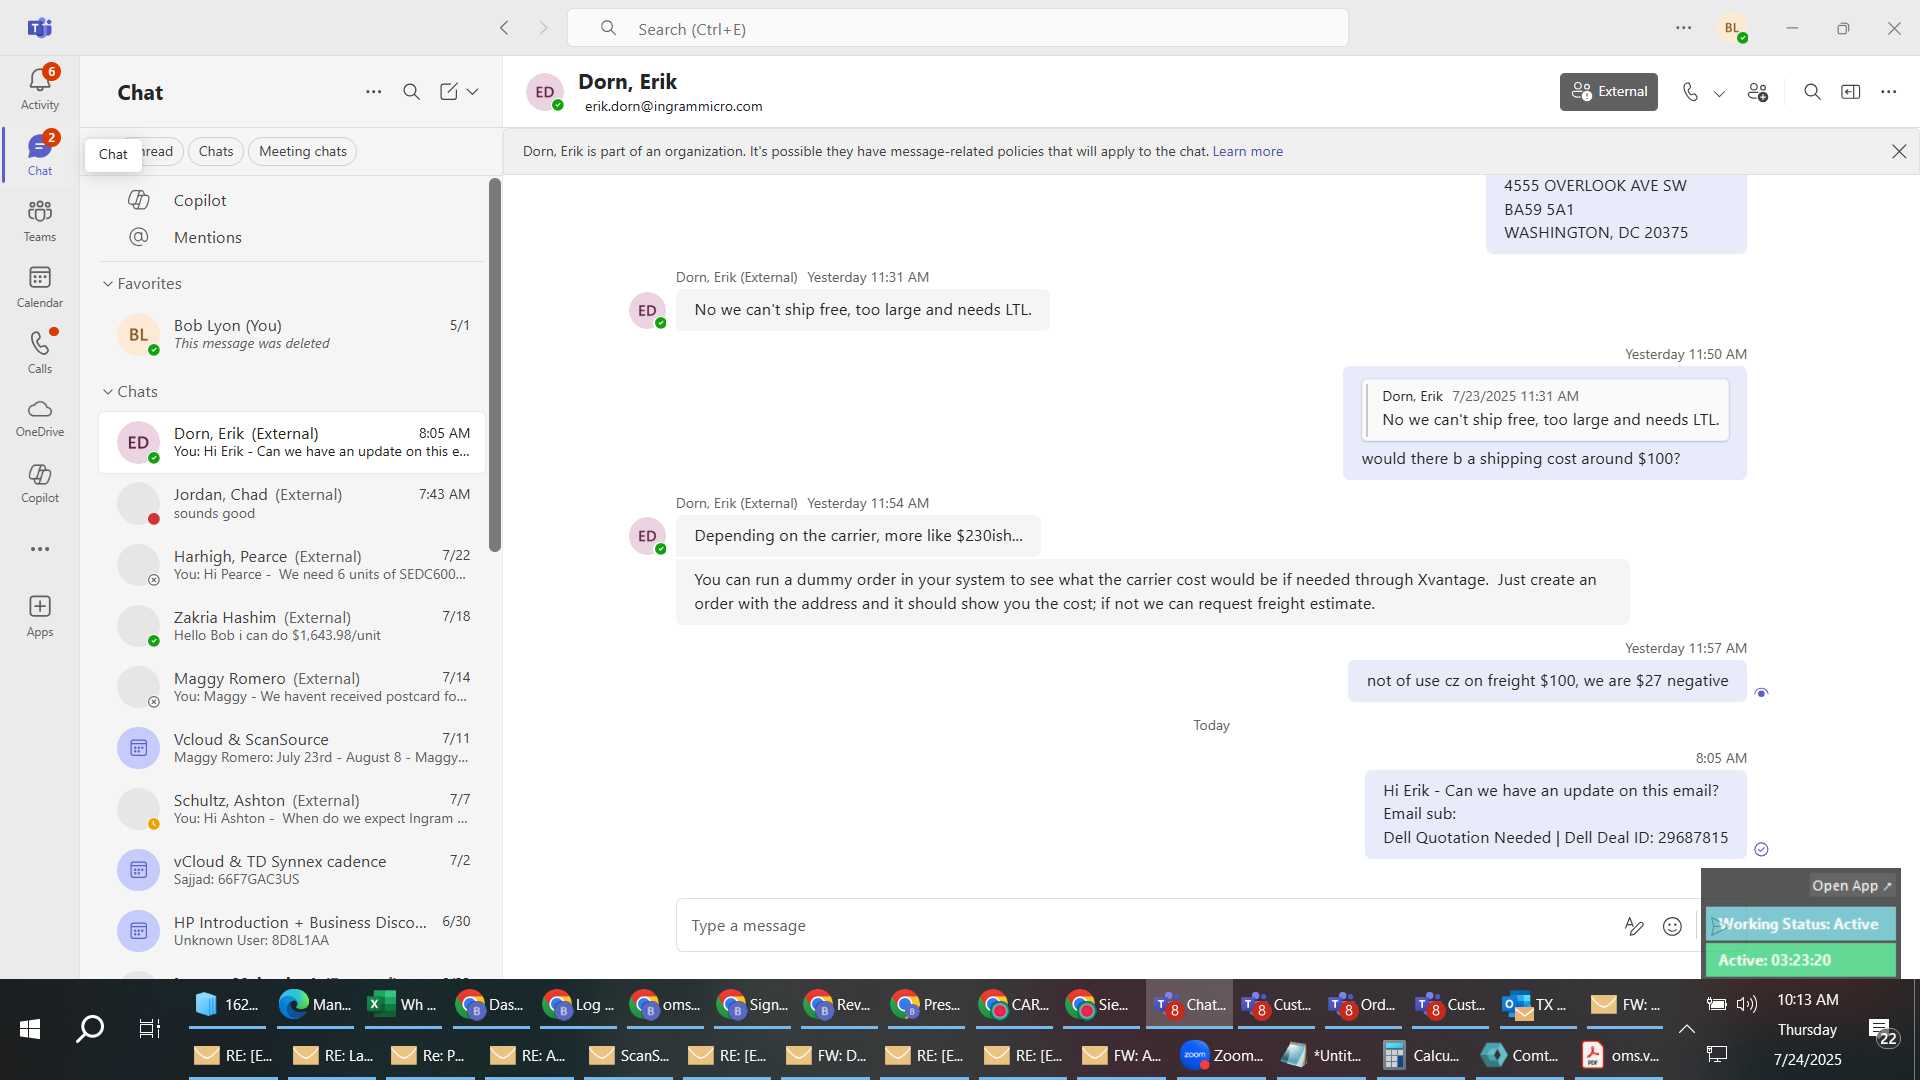The image size is (1920, 1080).
Task: Open Zakria Hashim conversation
Action: tap(291, 625)
